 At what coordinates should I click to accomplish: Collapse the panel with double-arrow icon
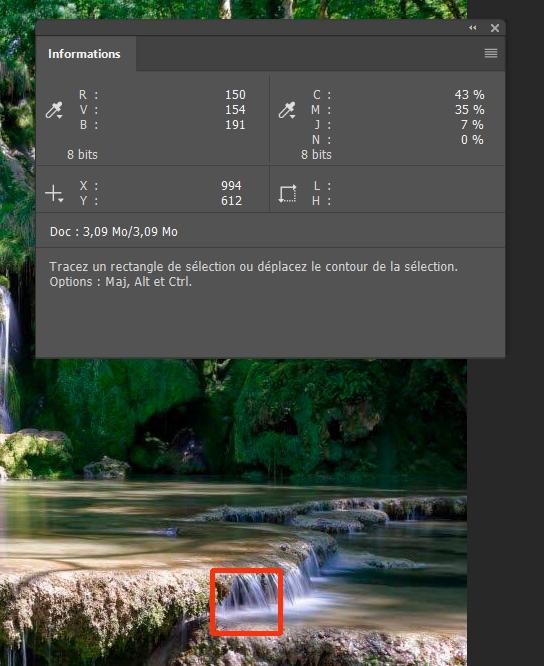[472, 28]
